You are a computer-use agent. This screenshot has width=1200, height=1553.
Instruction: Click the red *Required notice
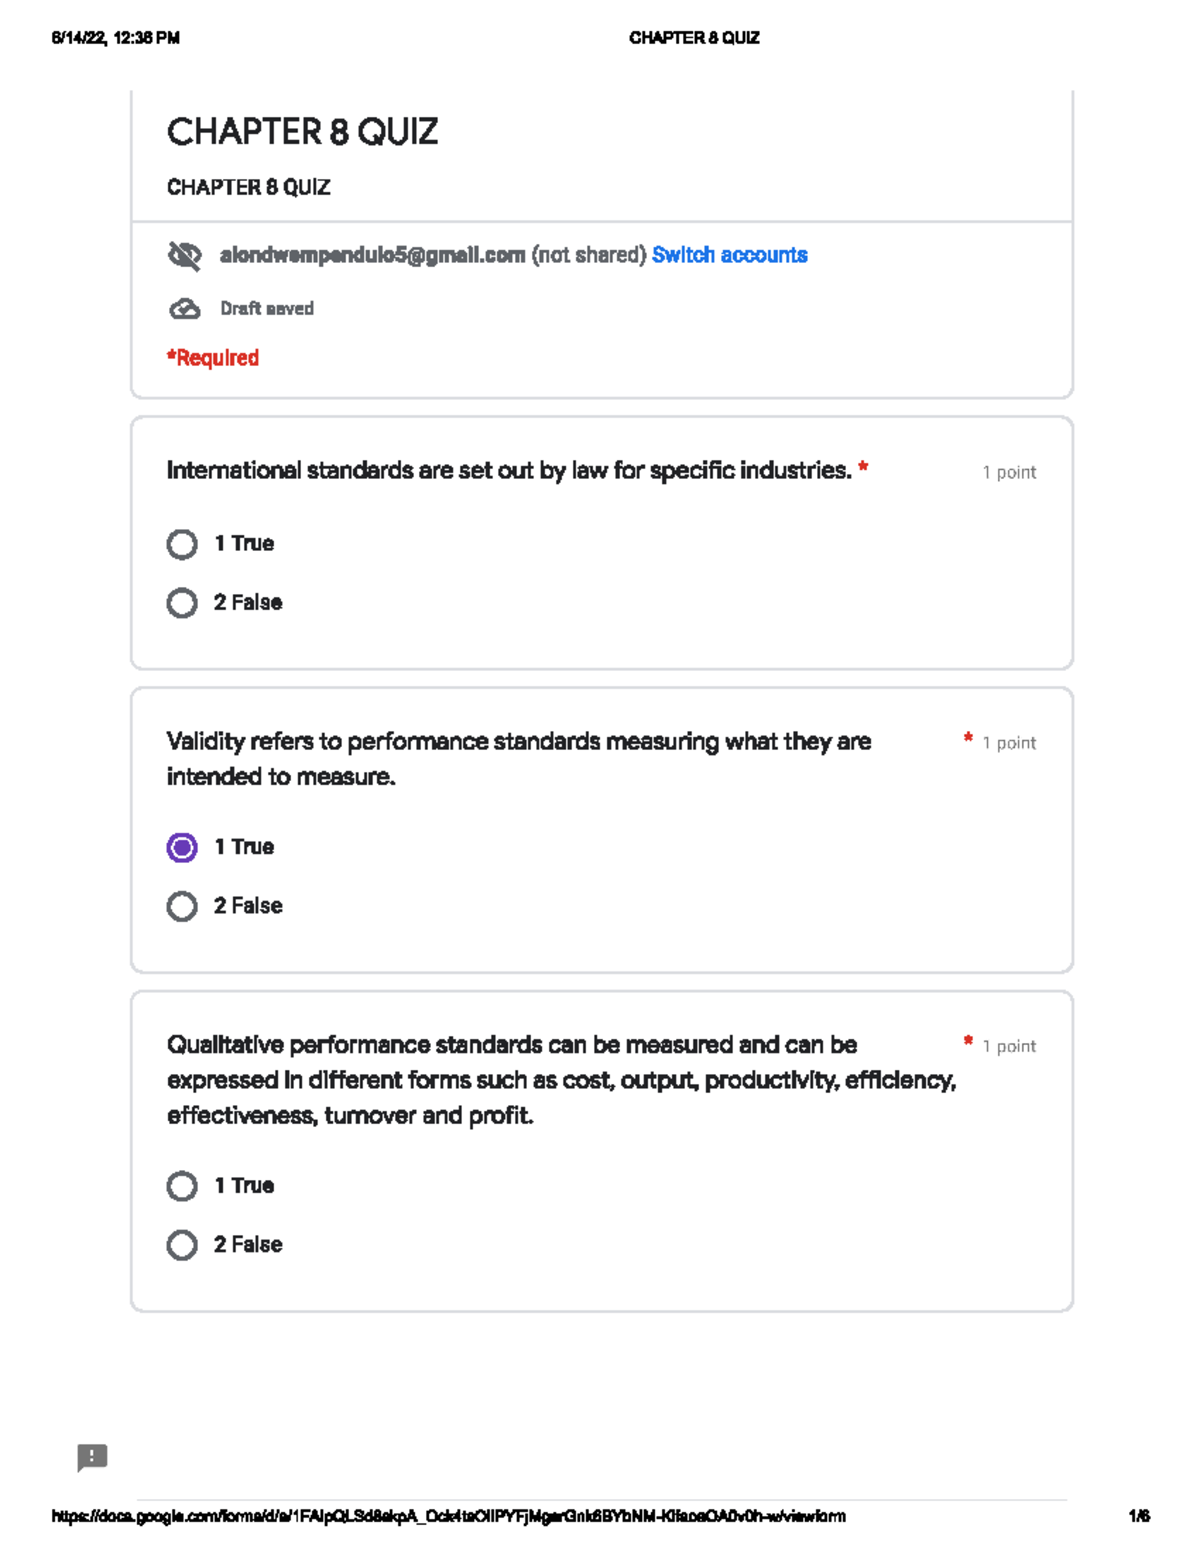click(213, 358)
